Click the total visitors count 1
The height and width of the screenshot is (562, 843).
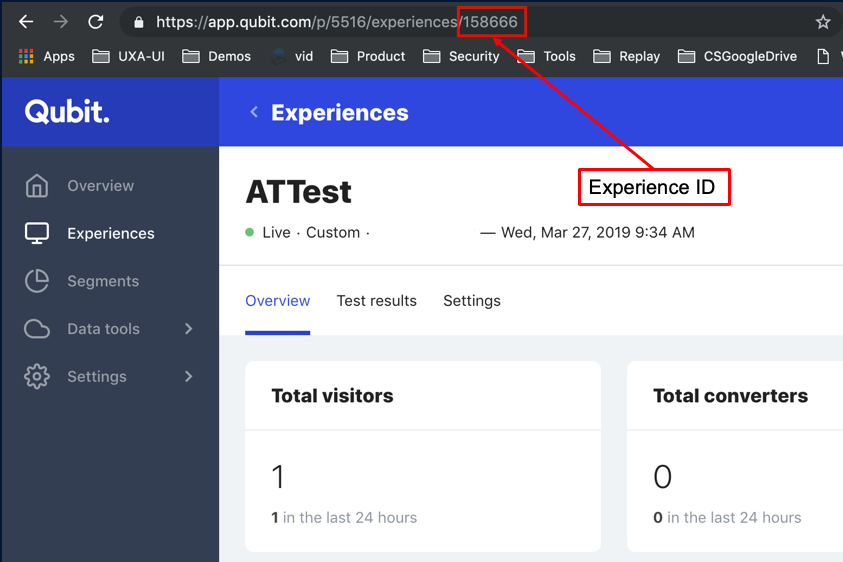(x=278, y=476)
